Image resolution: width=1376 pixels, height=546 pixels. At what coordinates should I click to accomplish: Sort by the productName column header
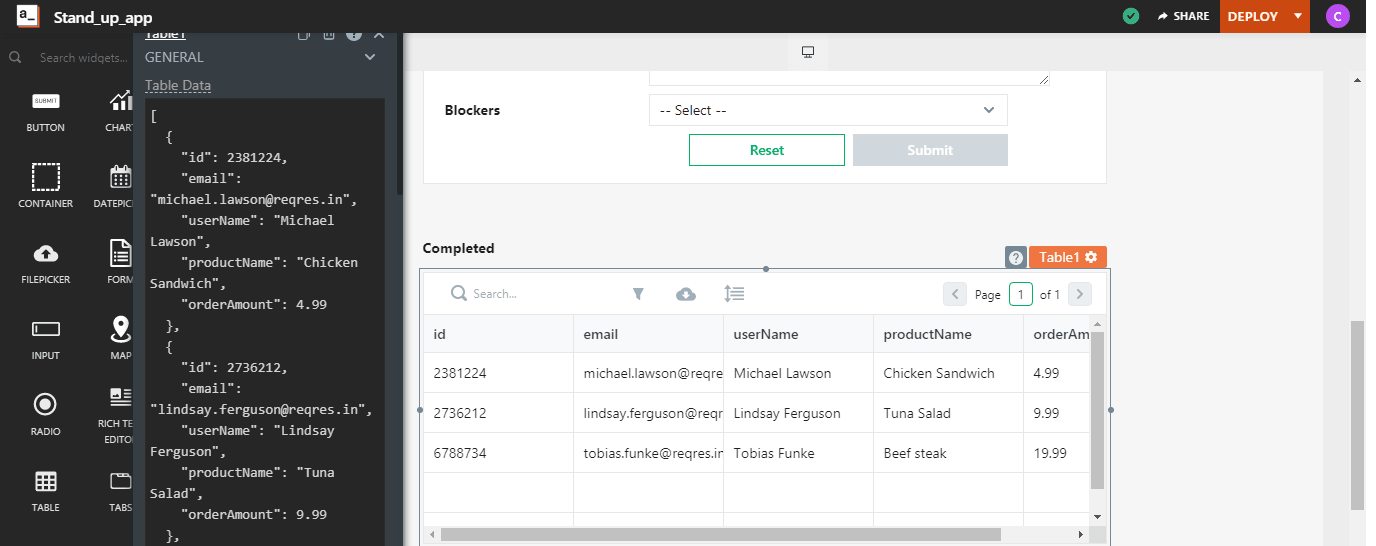coord(927,334)
